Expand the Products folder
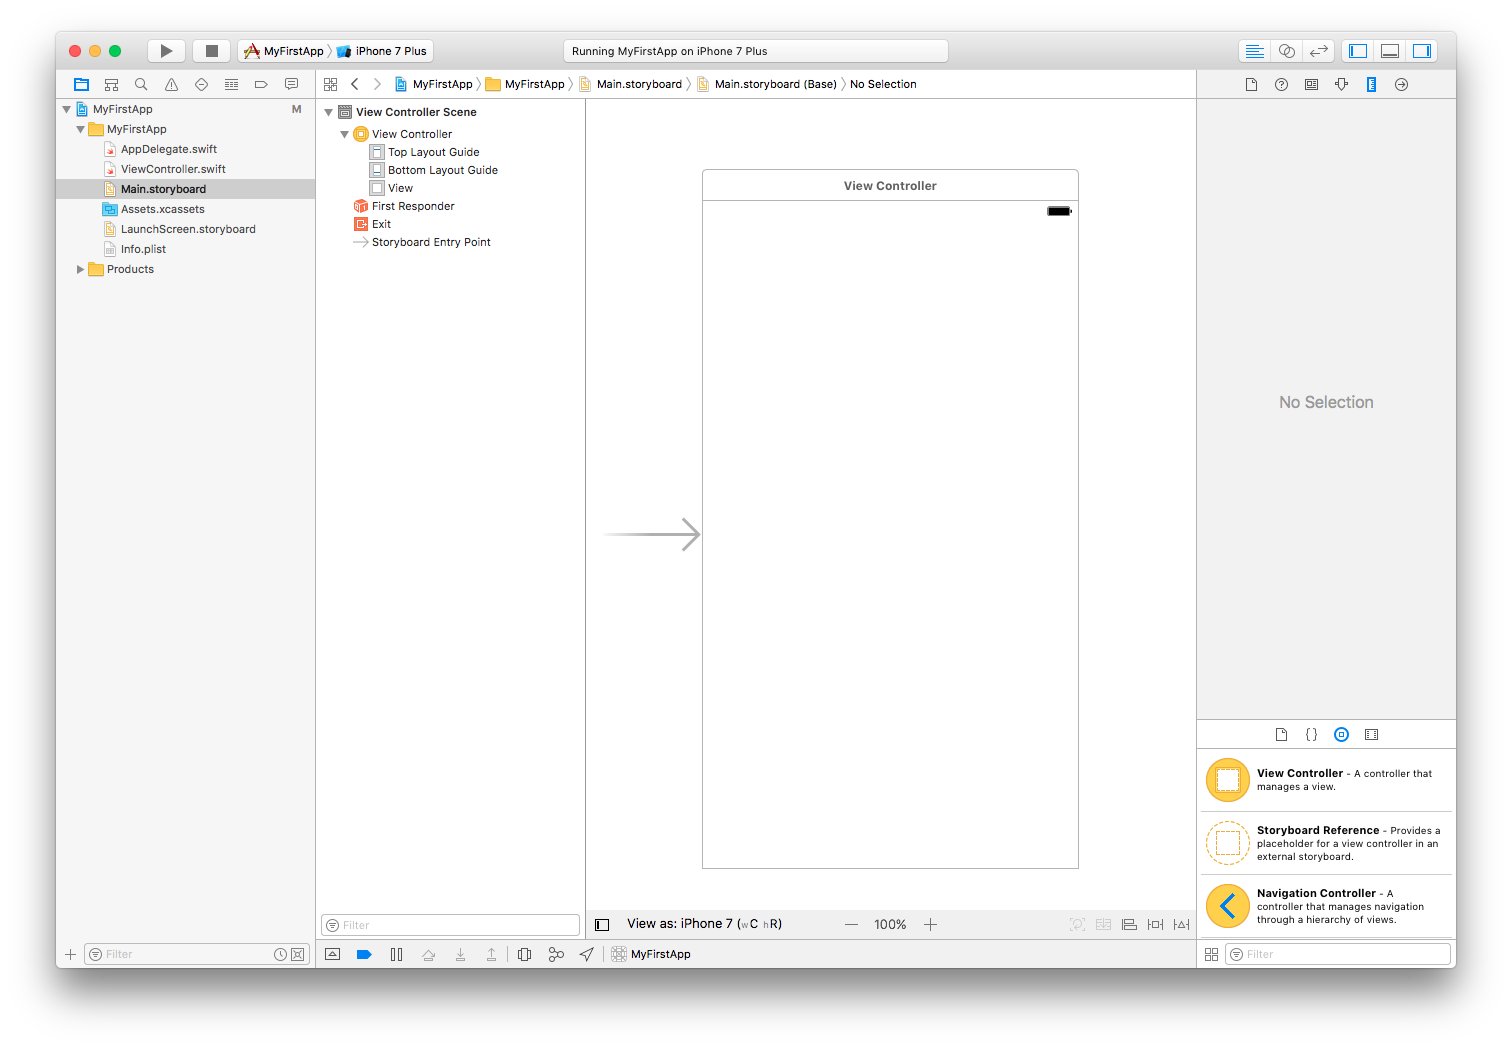This screenshot has width=1512, height=1048. [x=81, y=269]
